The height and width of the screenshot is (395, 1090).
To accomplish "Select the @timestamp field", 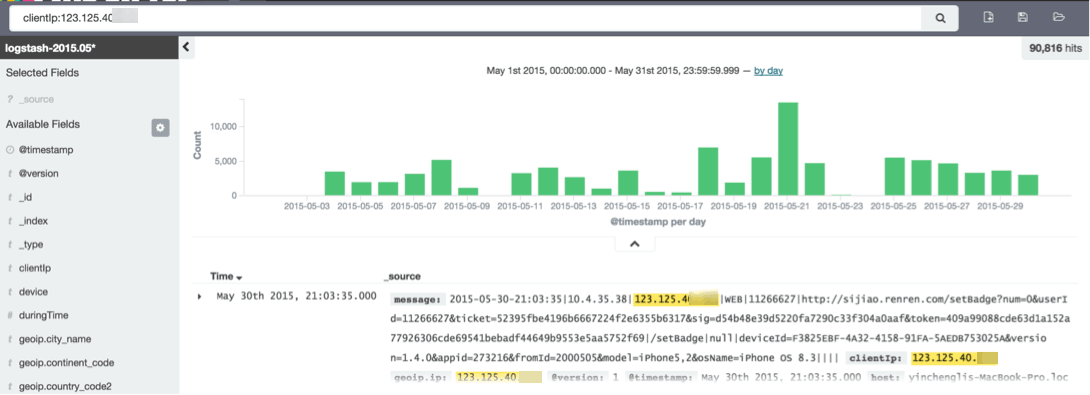I will [x=46, y=150].
